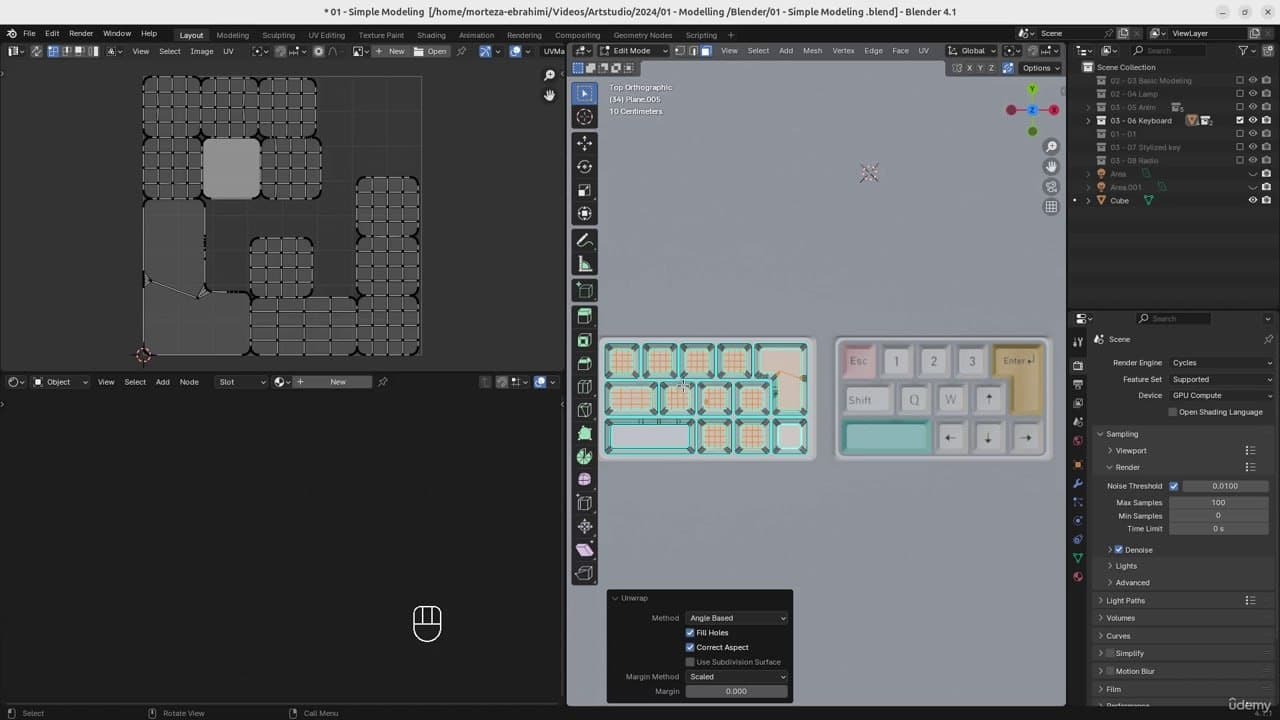The image size is (1280, 720).
Task: Enable vertex select mode in 3D viewport header
Action: [680, 51]
